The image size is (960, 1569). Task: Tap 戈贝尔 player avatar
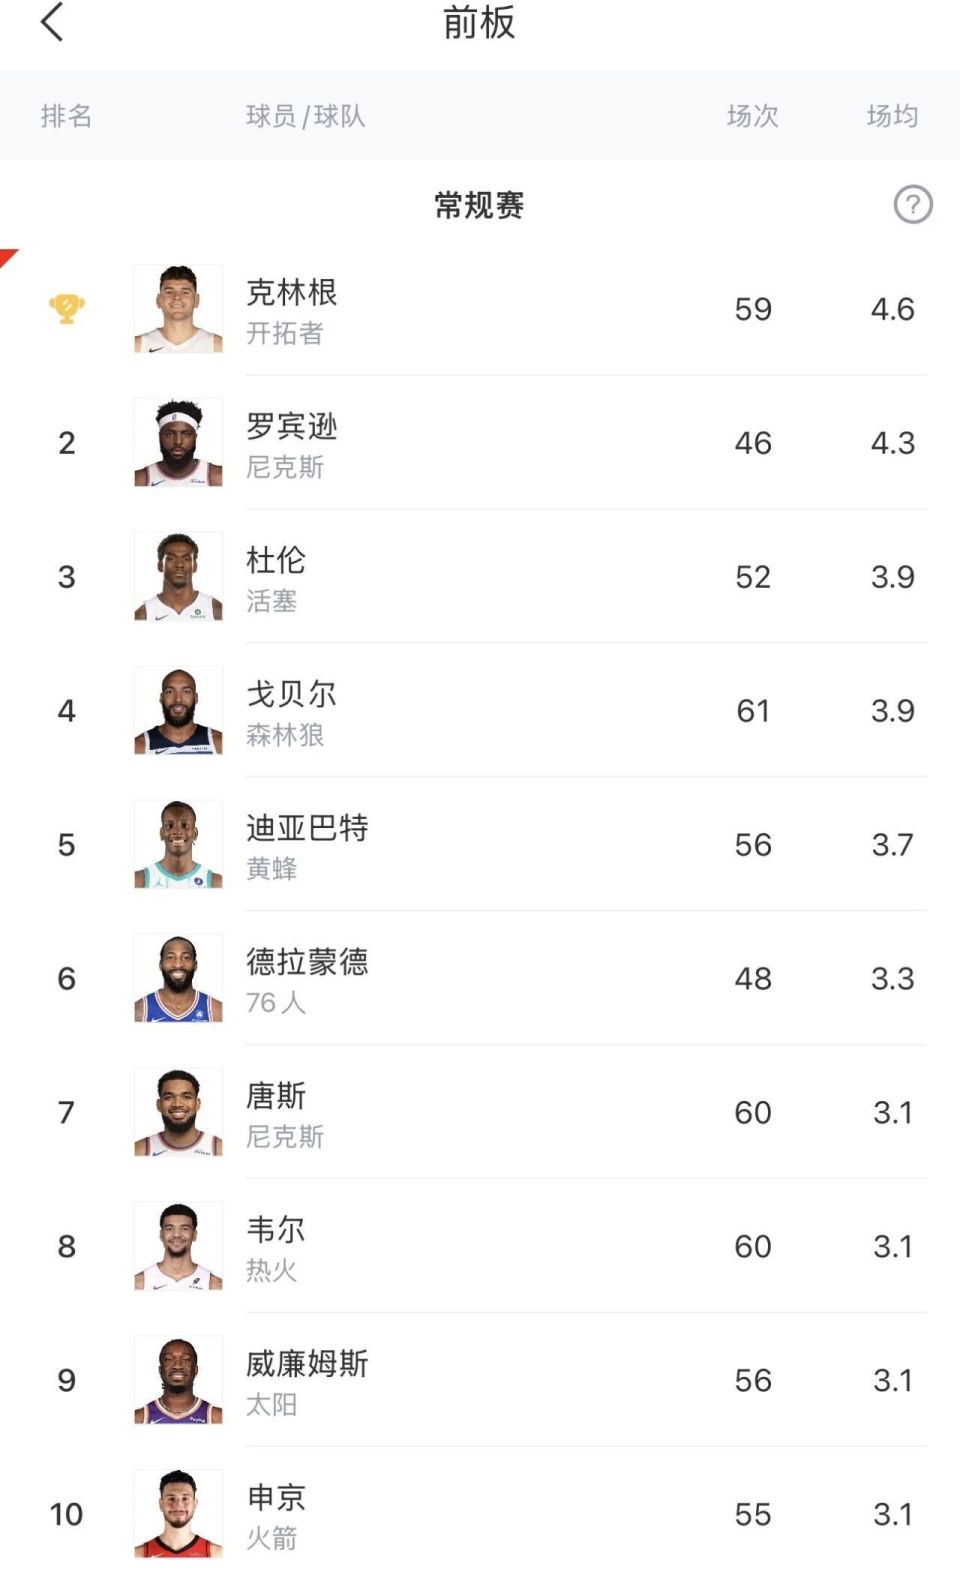(178, 711)
